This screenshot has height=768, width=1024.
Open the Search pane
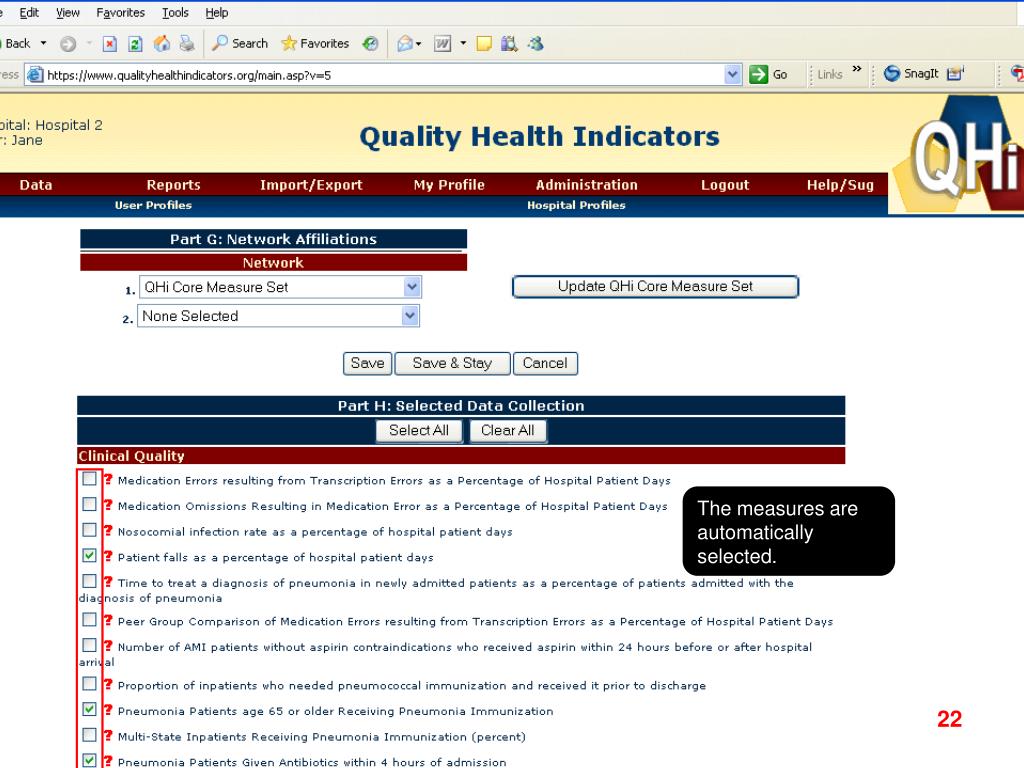pos(240,44)
